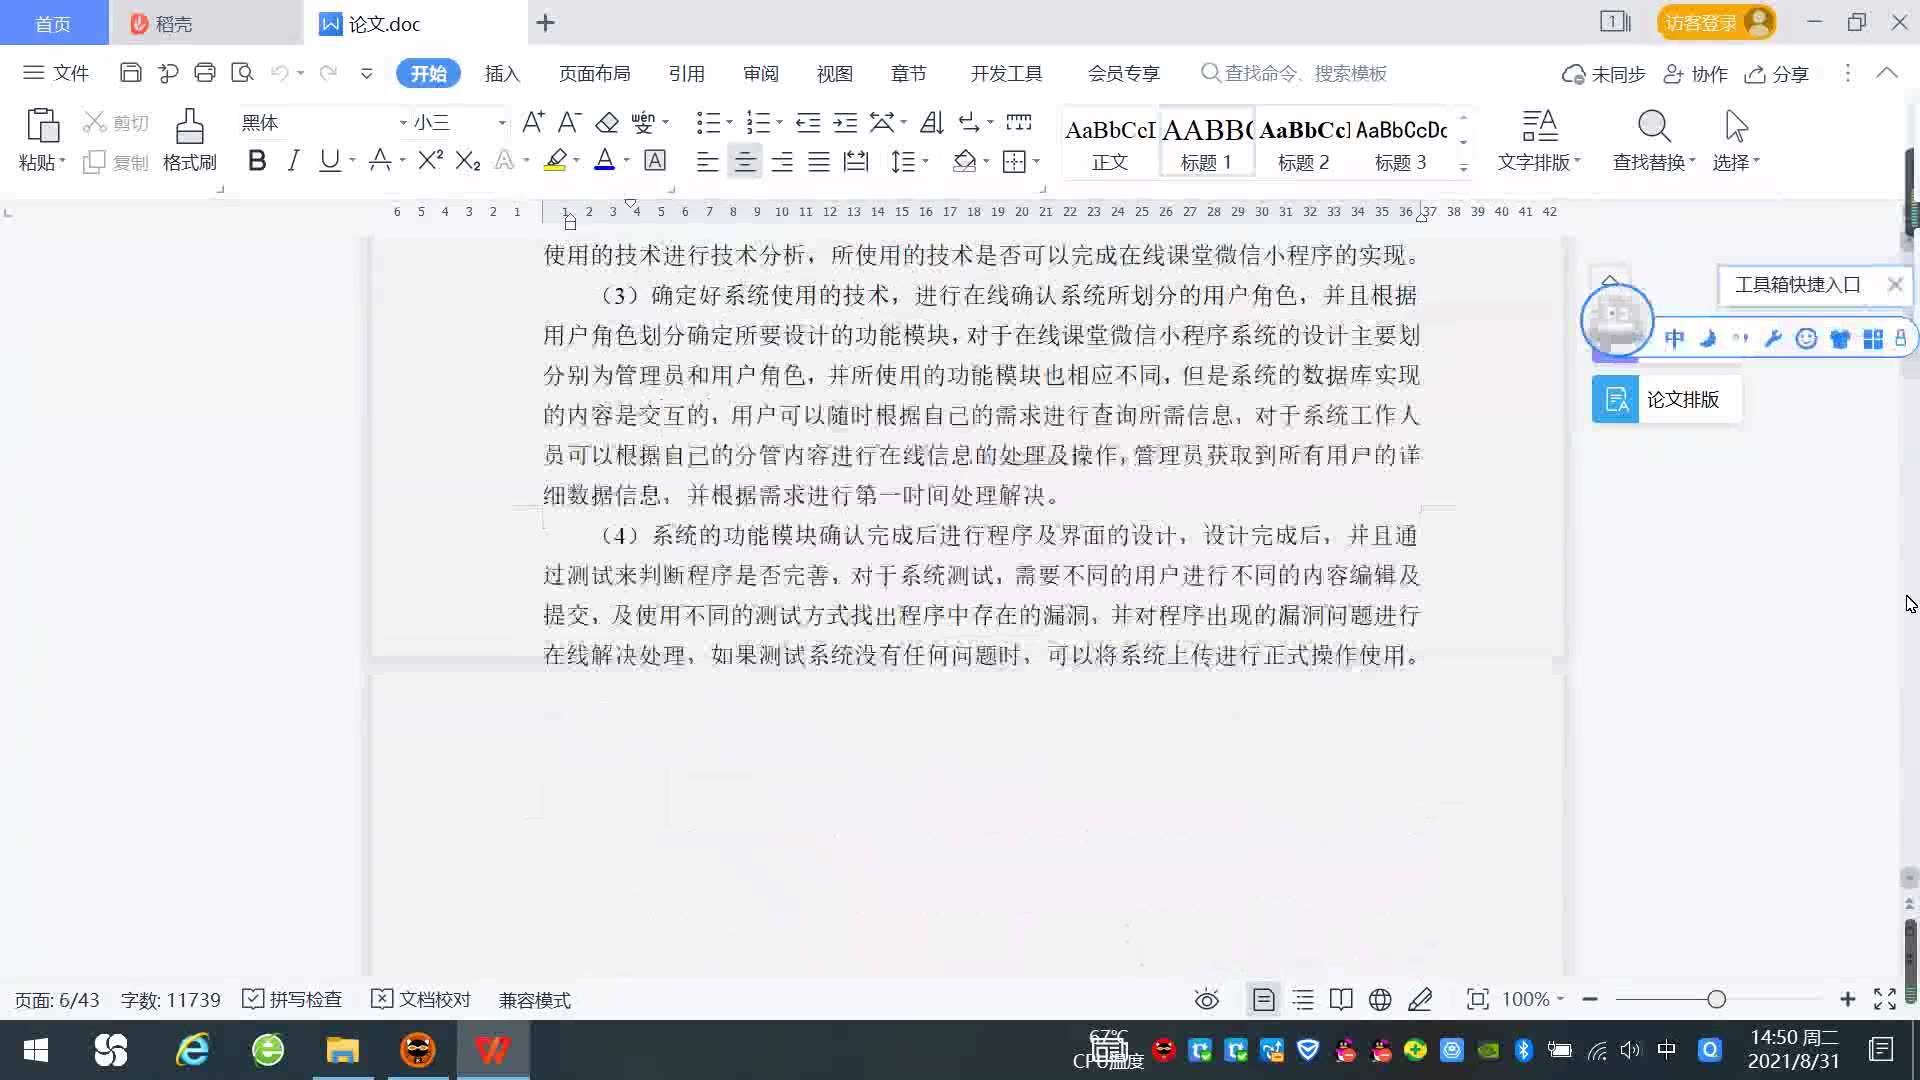The height and width of the screenshot is (1080, 1920).
Task: Open the font name 黑体 dropdown
Action: click(x=403, y=123)
